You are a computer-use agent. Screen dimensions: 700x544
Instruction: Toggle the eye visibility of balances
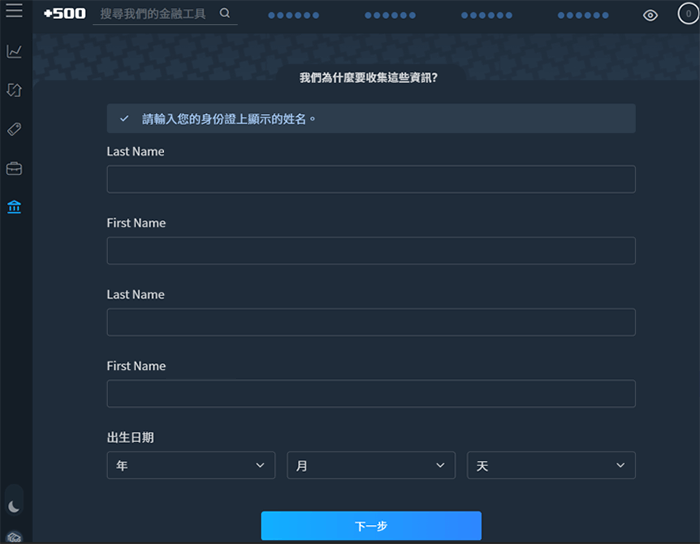coord(650,16)
